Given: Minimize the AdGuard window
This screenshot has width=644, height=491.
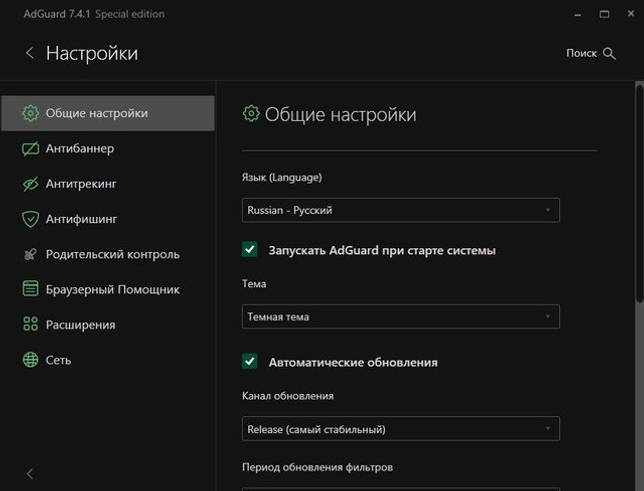Looking at the screenshot, I should [578, 14].
